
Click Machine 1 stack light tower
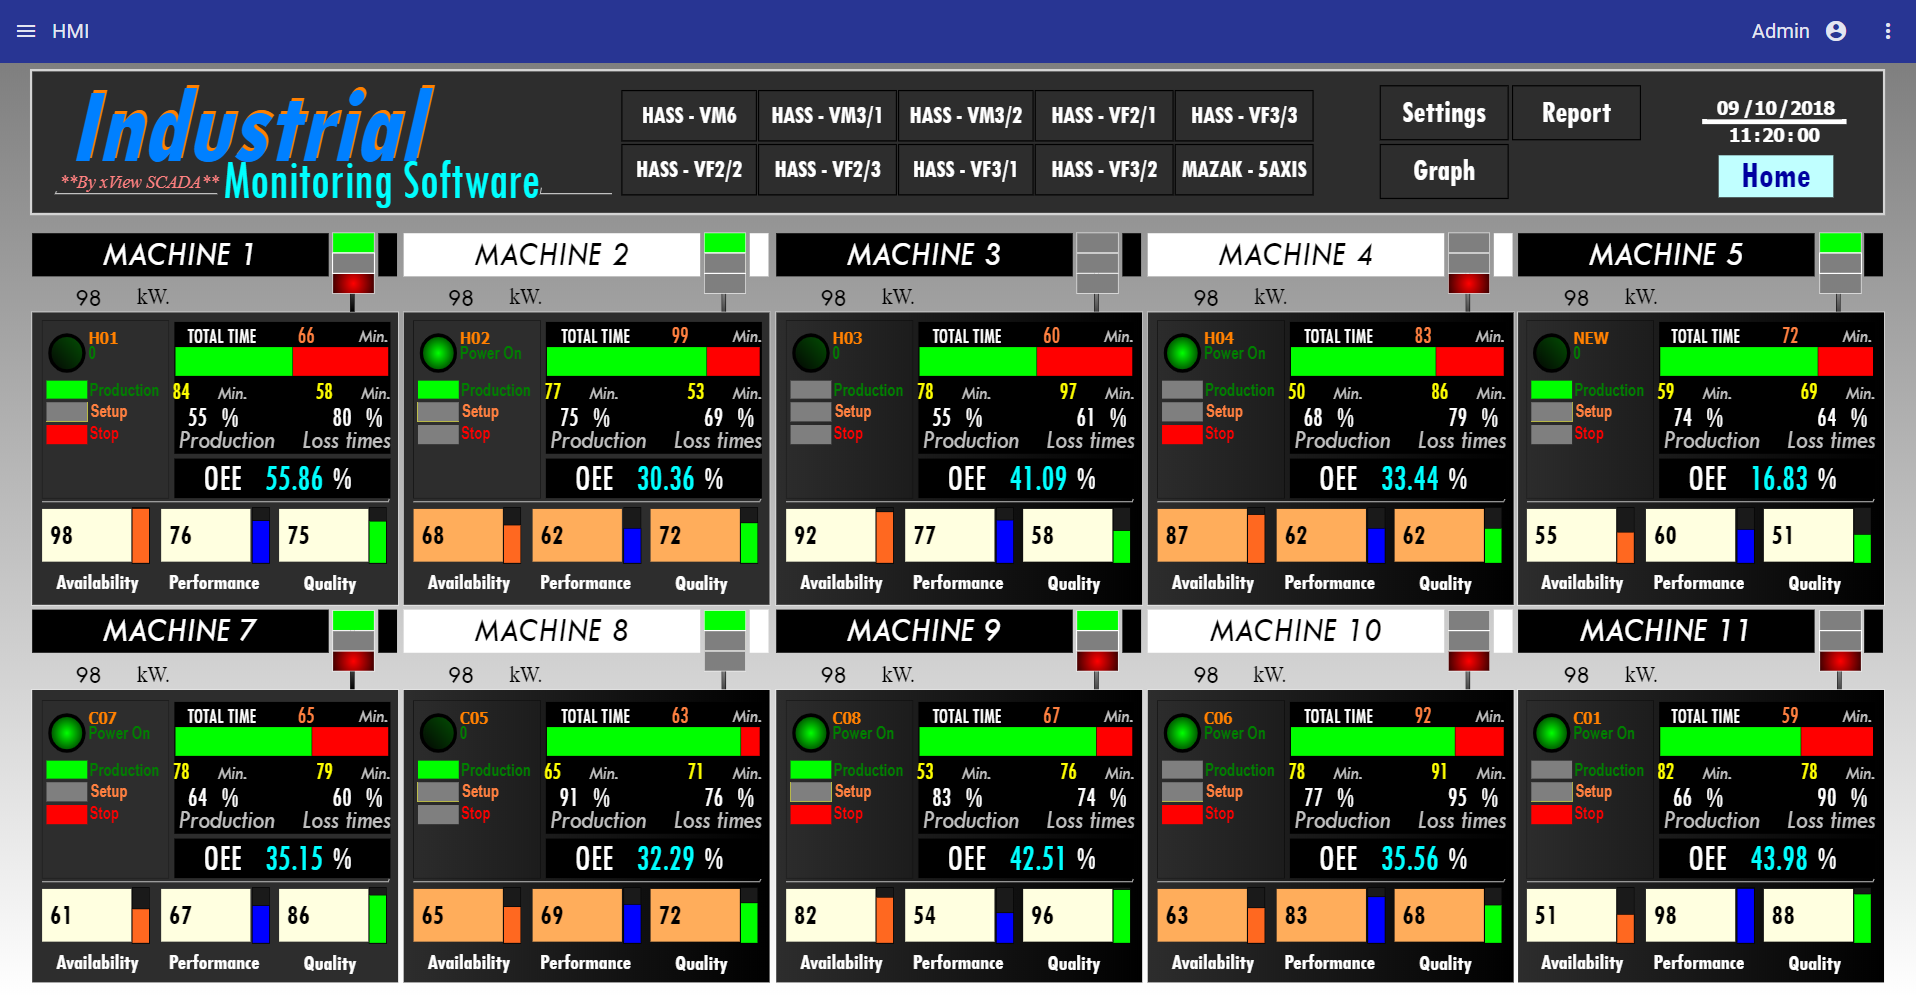click(353, 263)
